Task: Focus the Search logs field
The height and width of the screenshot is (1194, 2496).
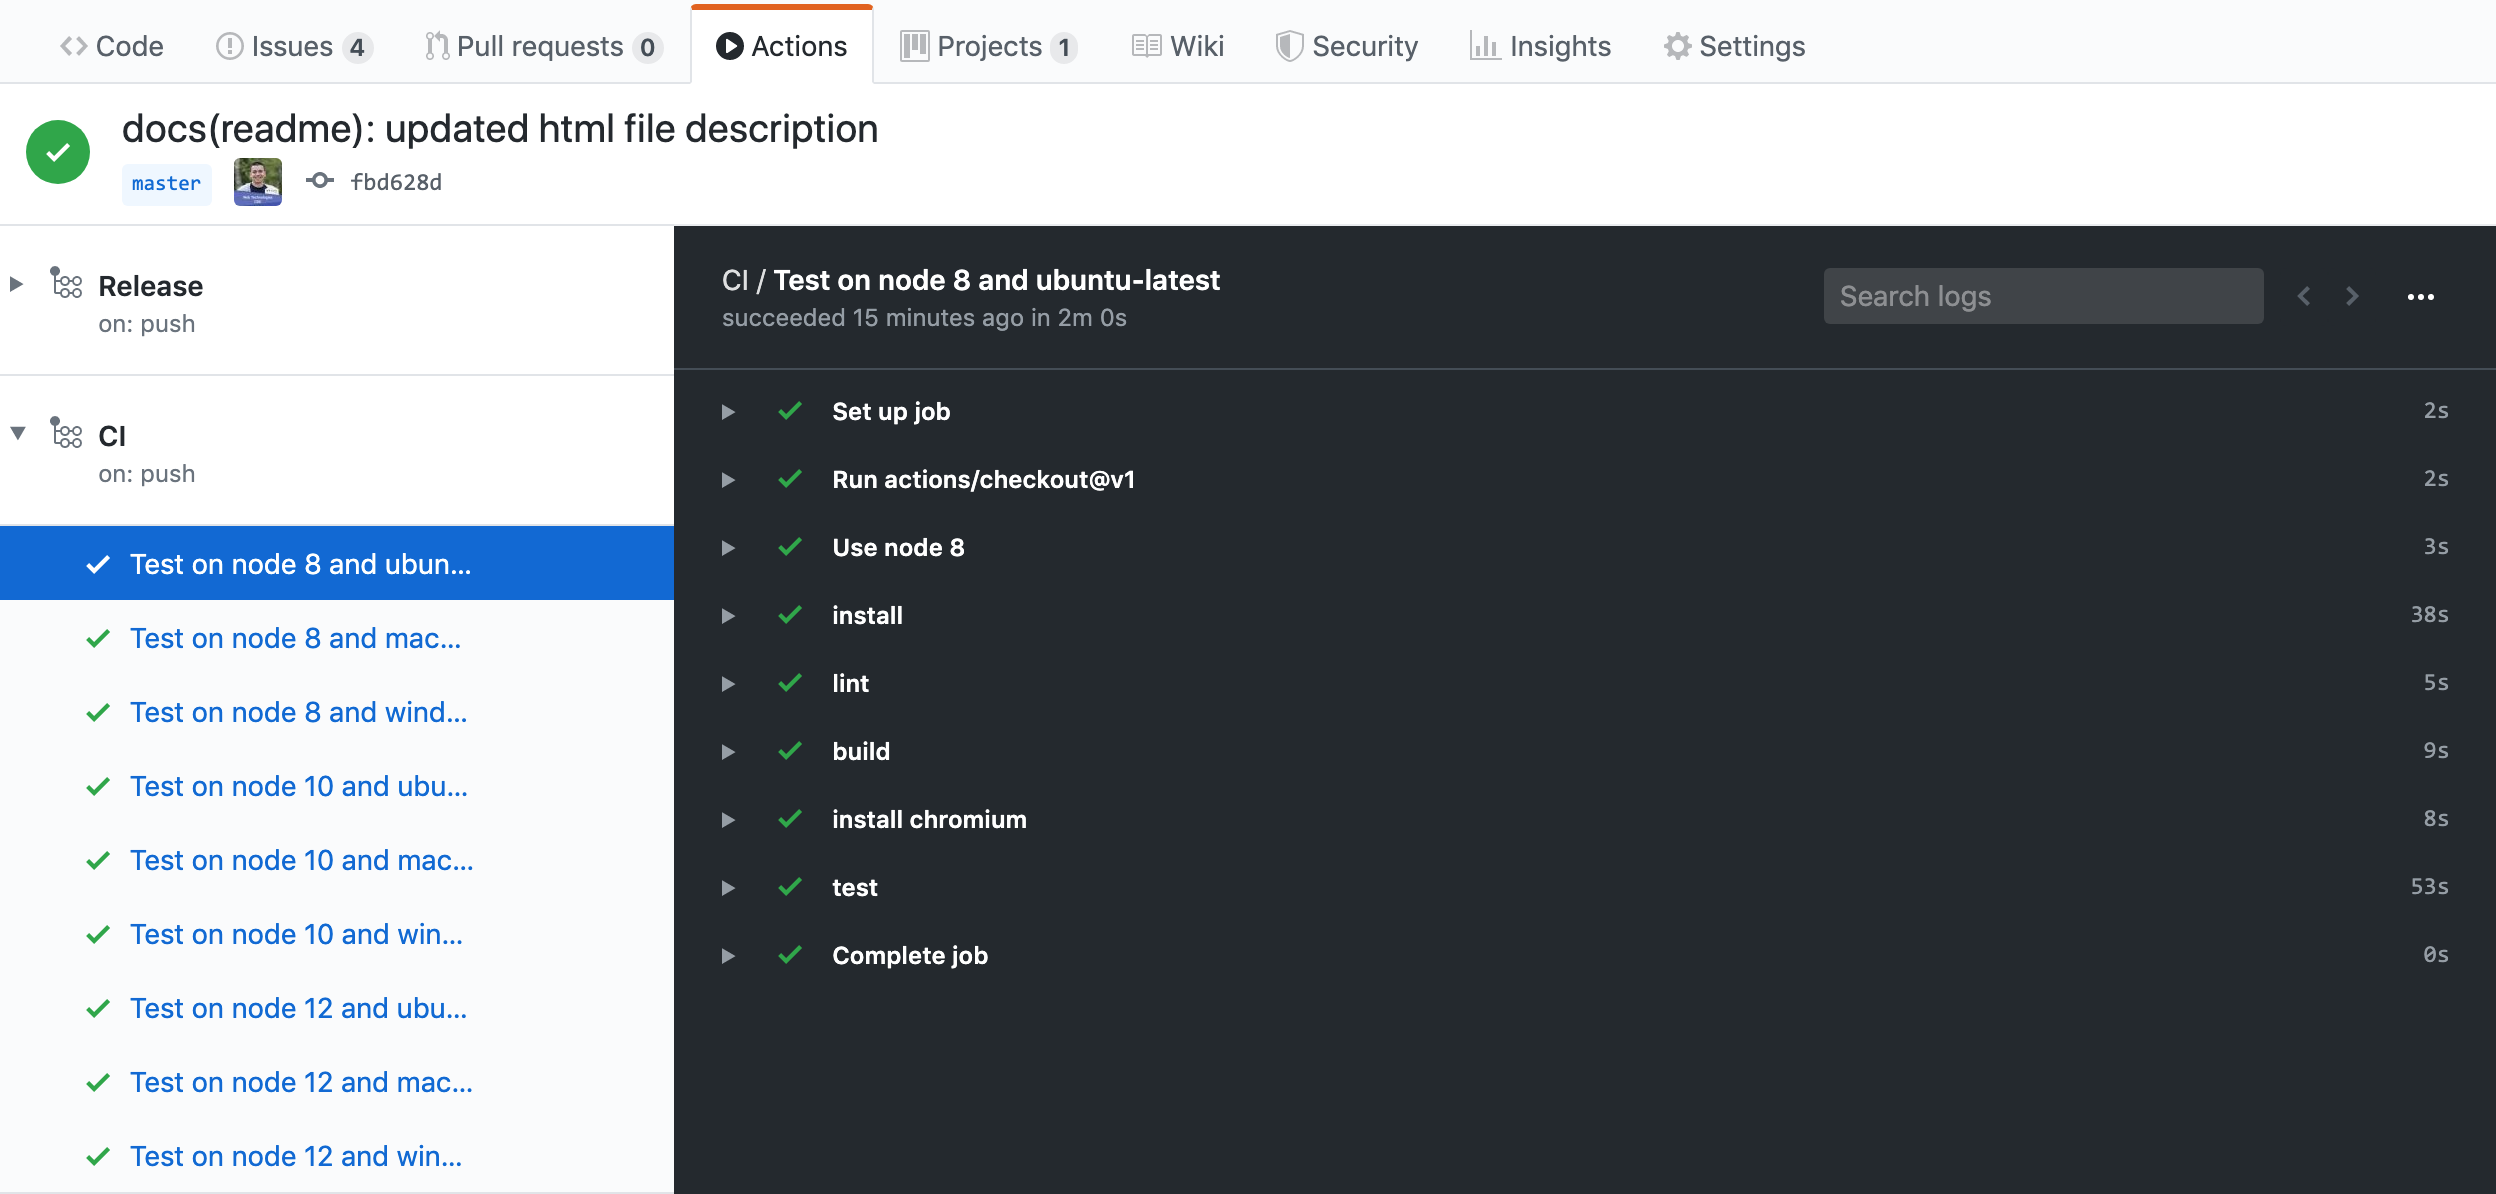Action: click(2042, 296)
